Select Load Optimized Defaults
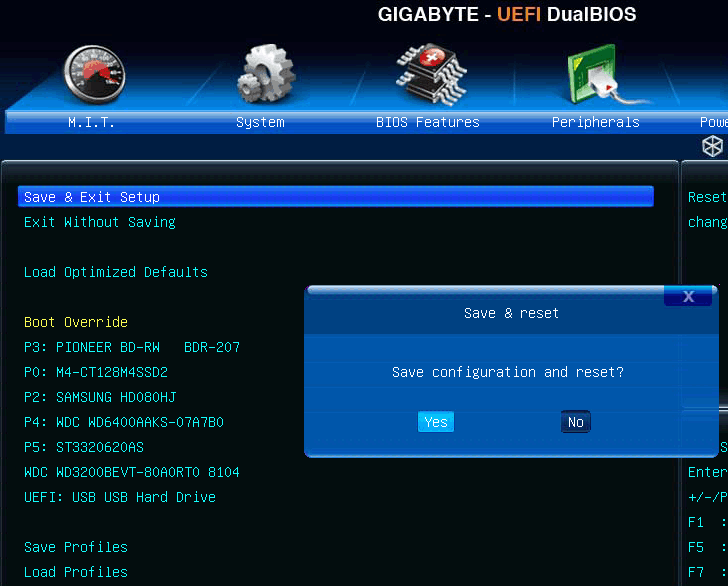 (x=116, y=272)
